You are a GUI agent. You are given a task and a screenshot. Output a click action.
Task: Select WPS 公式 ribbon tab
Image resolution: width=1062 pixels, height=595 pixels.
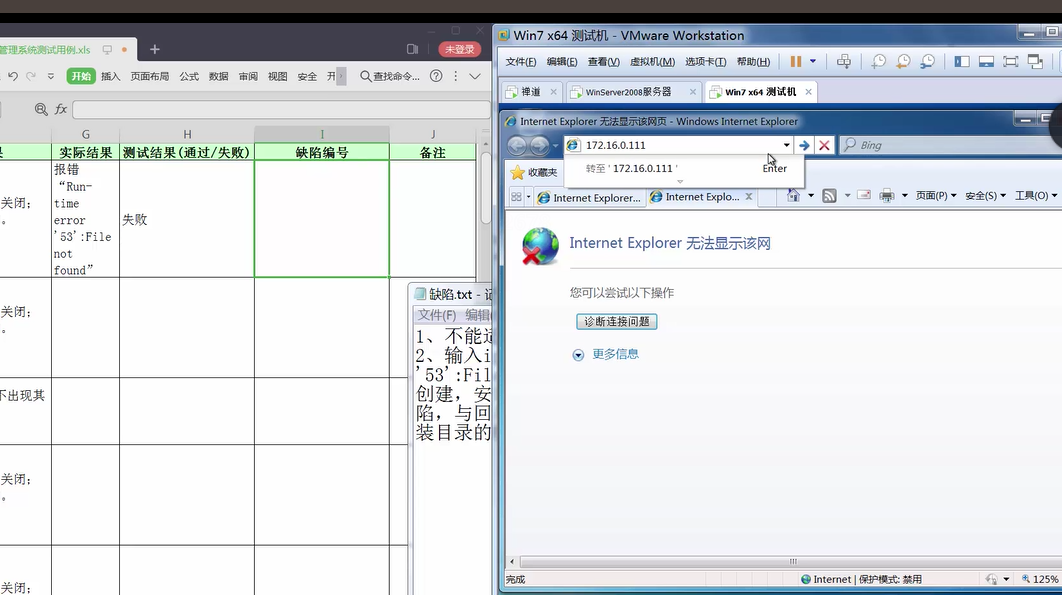click(x=189, y=77)
